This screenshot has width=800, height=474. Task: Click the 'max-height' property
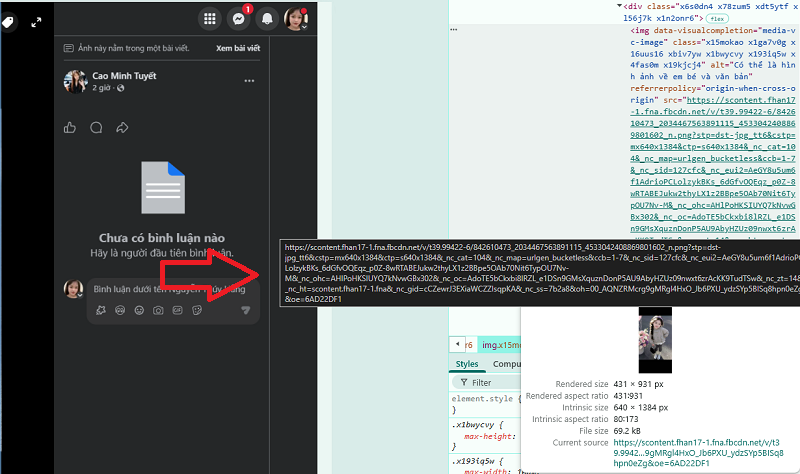coord(488,436)
